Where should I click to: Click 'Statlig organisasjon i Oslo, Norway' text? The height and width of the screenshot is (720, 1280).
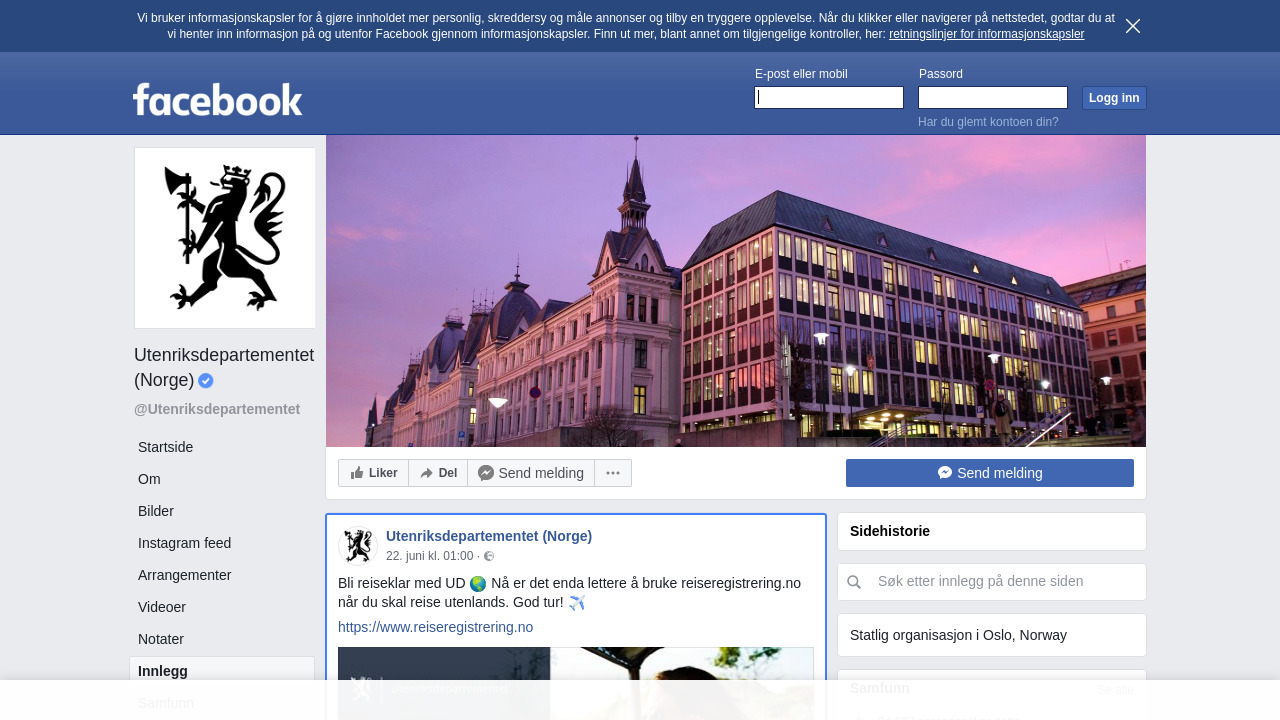958,635
